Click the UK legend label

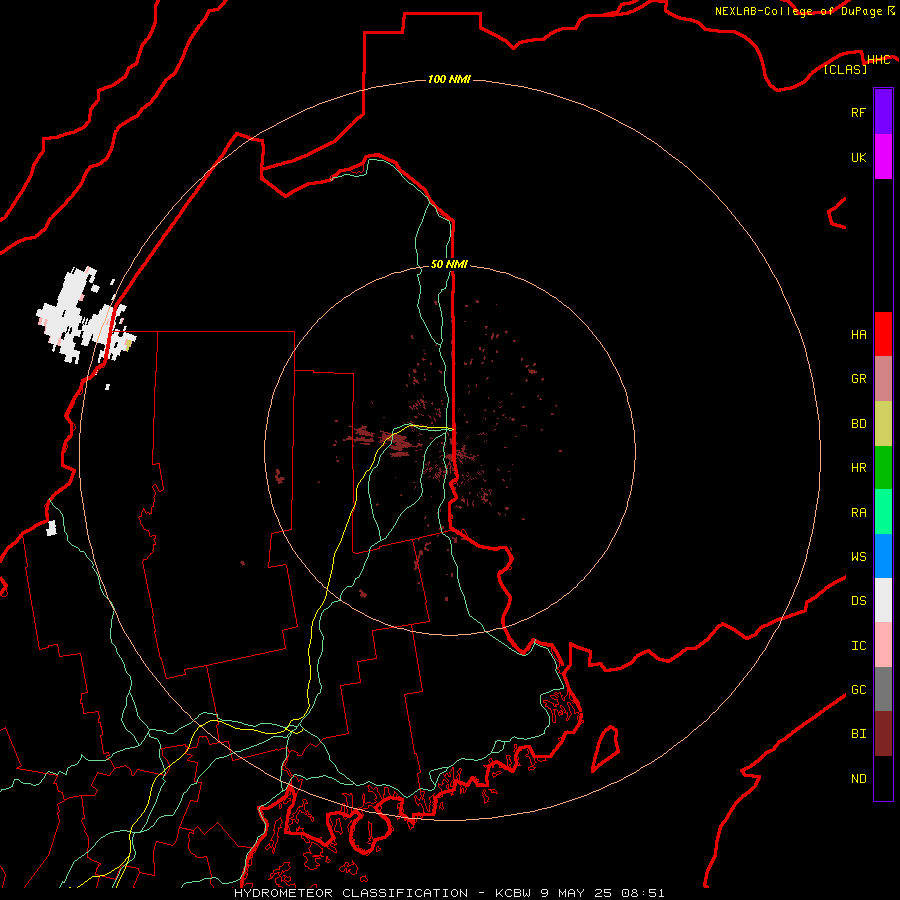[858, 157]
